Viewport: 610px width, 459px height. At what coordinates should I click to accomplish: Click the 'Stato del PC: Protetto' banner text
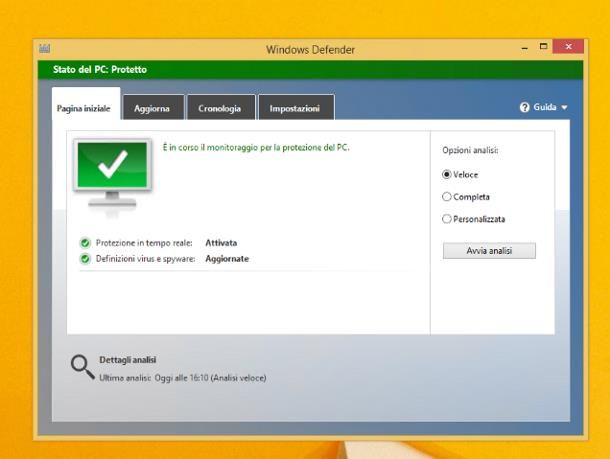point(100,70)
